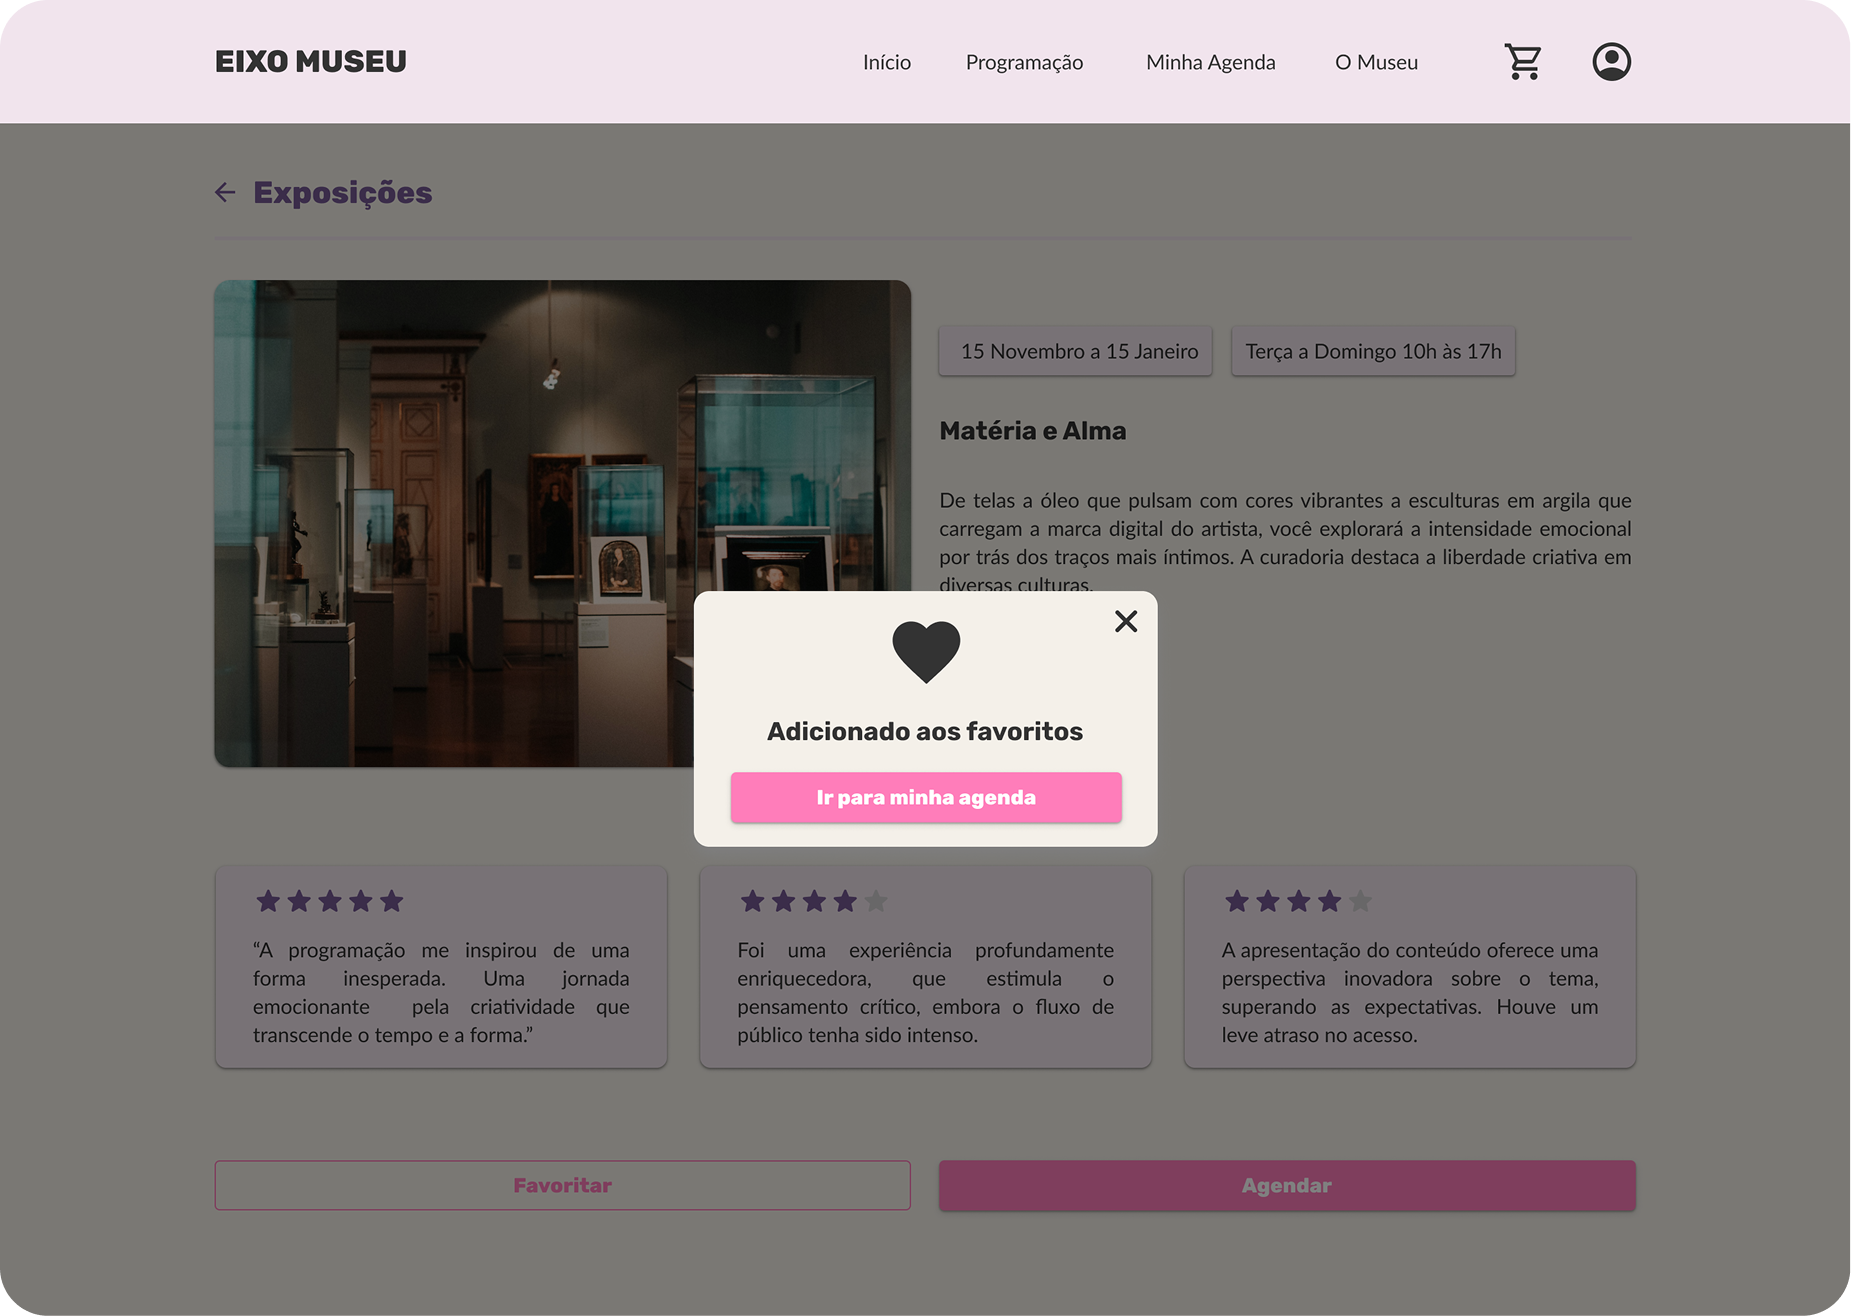1851x1316 pixels.
Task: Go to the Início menu item
Action: click(887, 62)
